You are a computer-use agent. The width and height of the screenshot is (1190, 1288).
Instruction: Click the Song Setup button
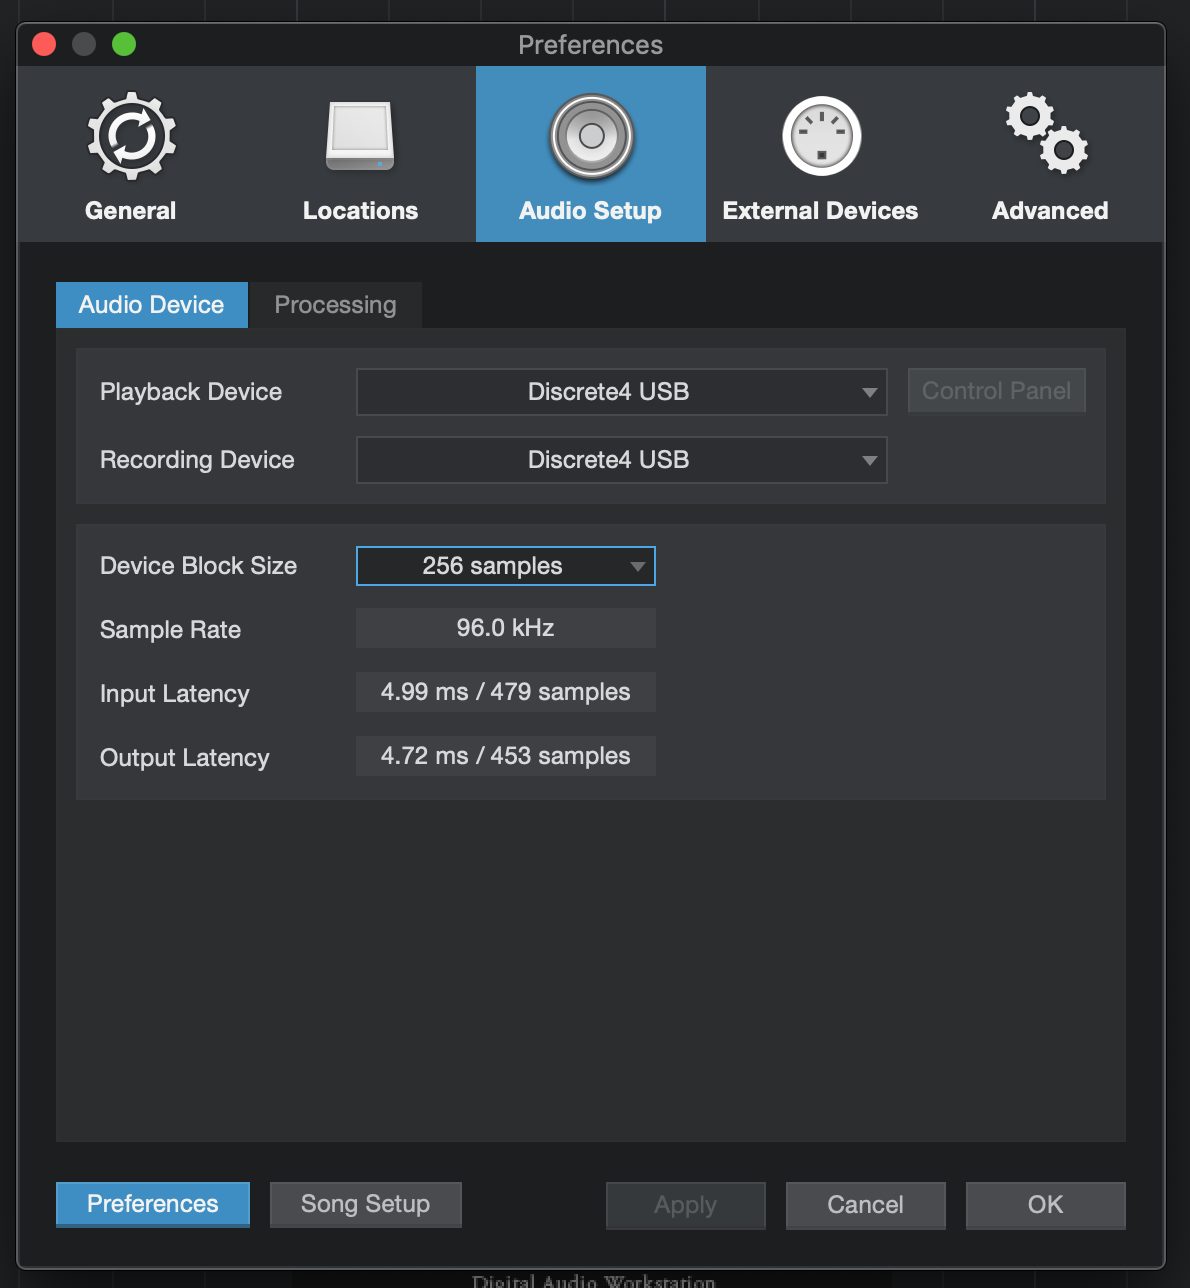[366, 1205]
